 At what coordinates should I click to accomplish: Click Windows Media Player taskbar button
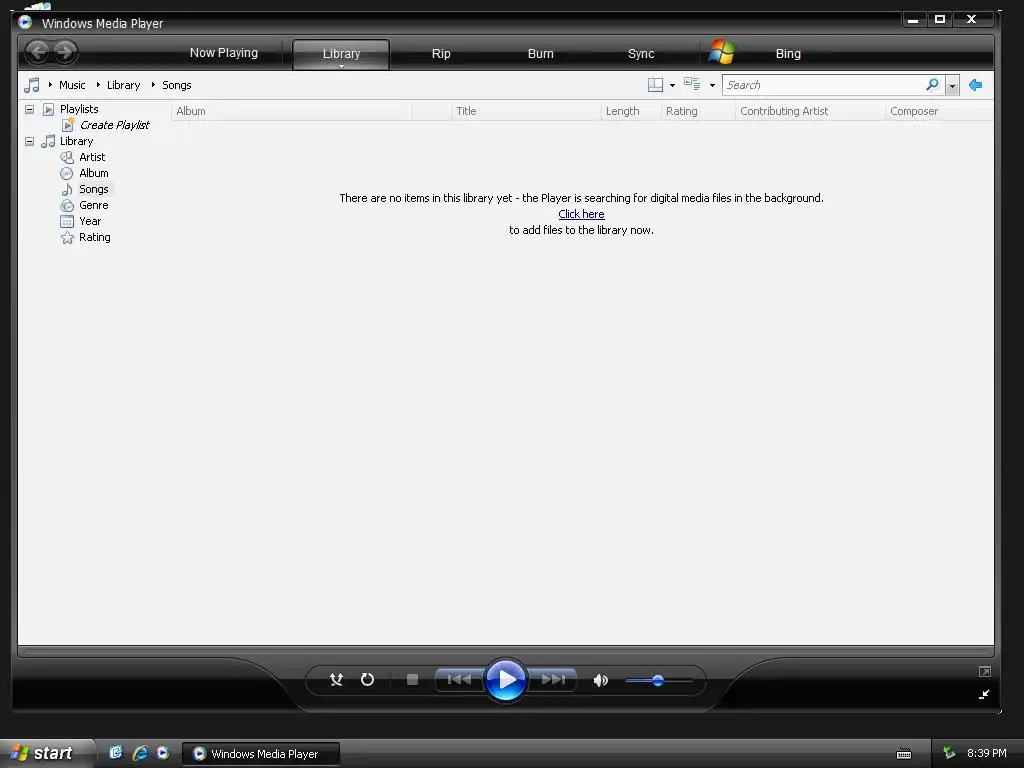click(x=261, y=754)
